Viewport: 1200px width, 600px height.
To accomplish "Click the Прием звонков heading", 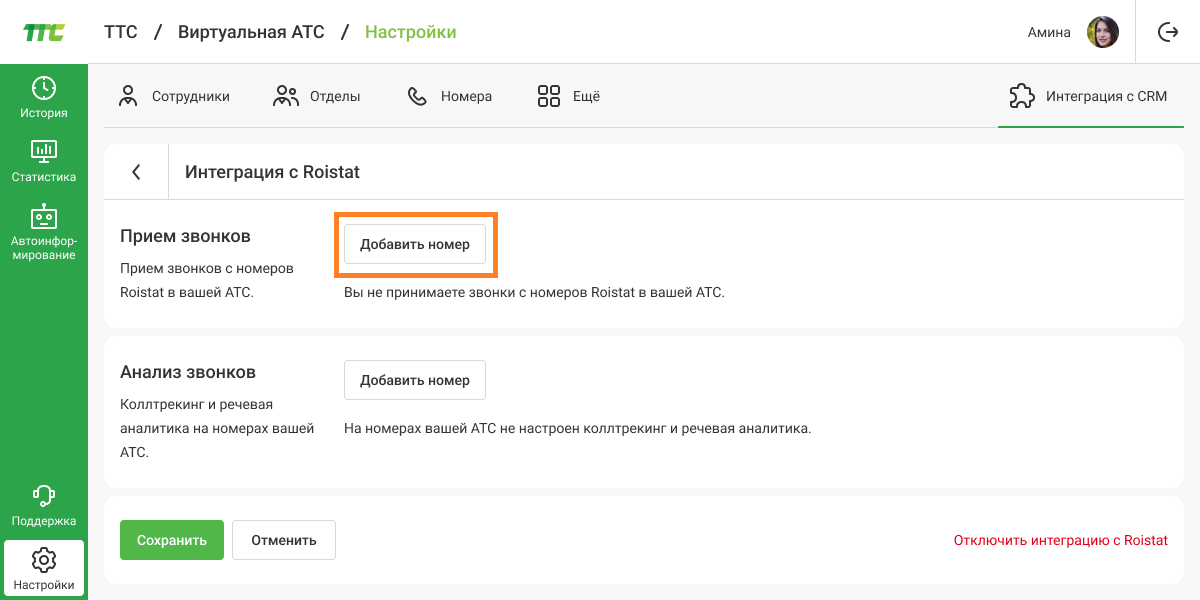I will point(185,236).
